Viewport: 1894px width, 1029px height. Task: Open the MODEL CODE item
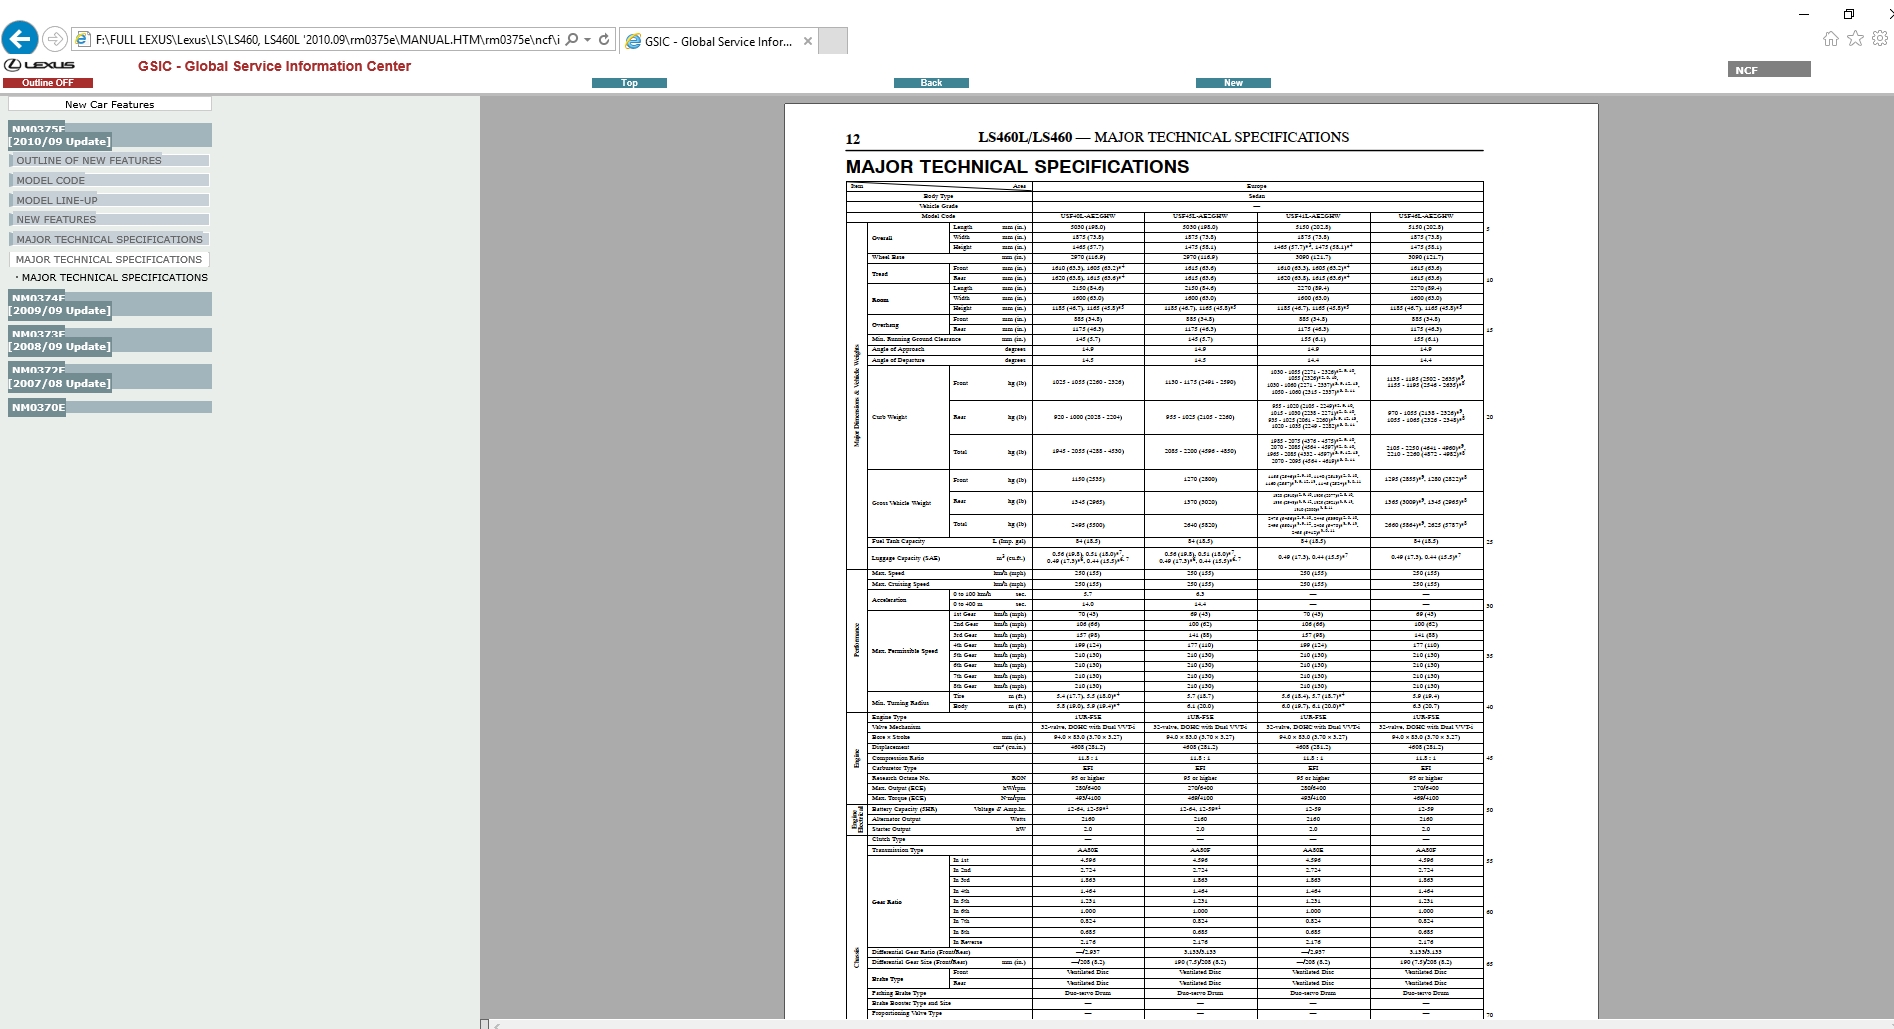110,180
